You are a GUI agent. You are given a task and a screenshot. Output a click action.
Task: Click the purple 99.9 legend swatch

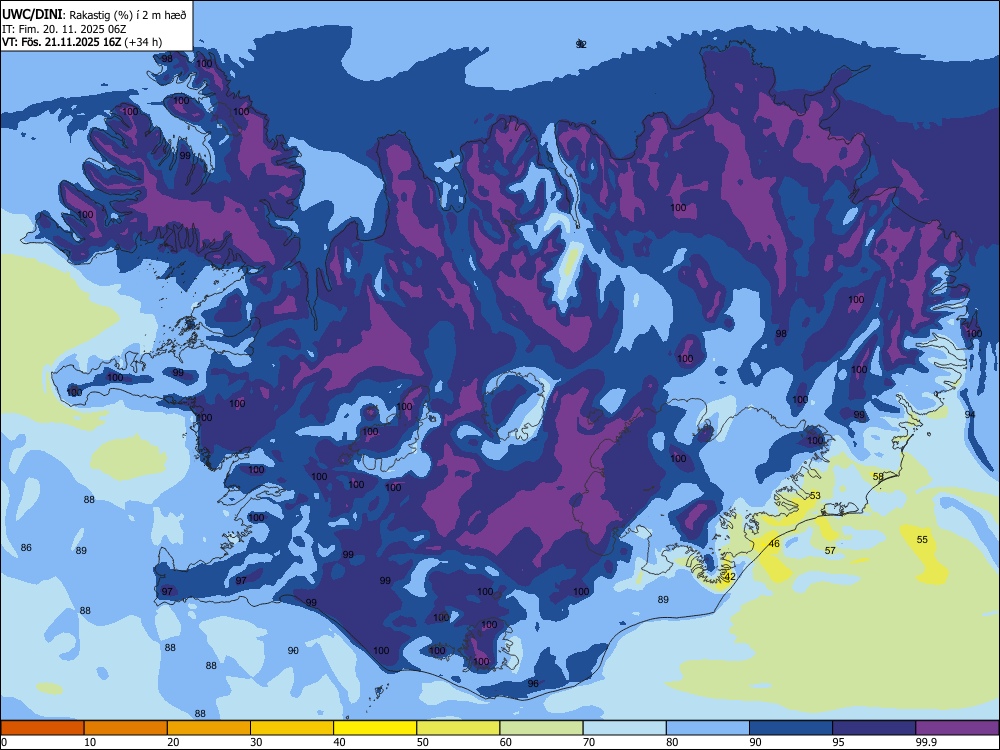tap(957, 728)
